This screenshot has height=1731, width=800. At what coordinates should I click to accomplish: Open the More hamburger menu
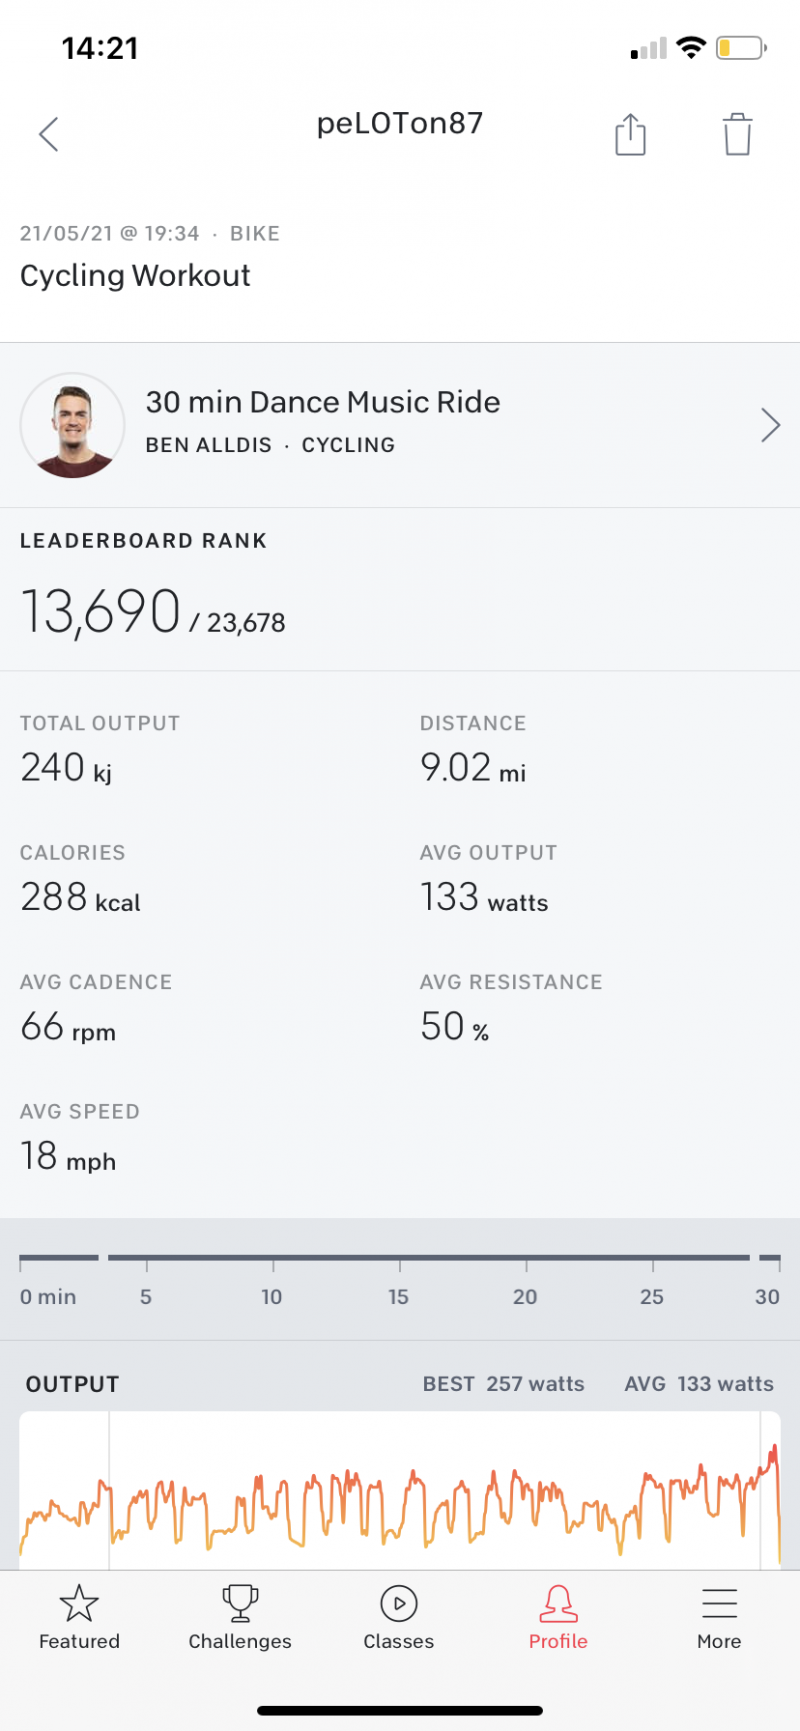point(719,1603)
